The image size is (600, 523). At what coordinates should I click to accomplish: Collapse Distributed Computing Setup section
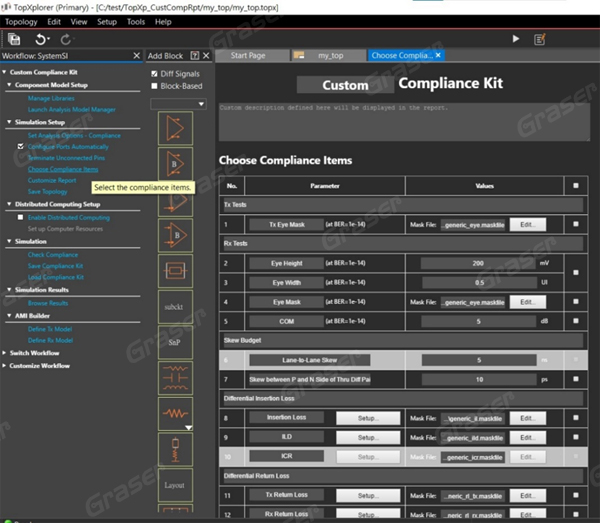(x=9, y=204)
